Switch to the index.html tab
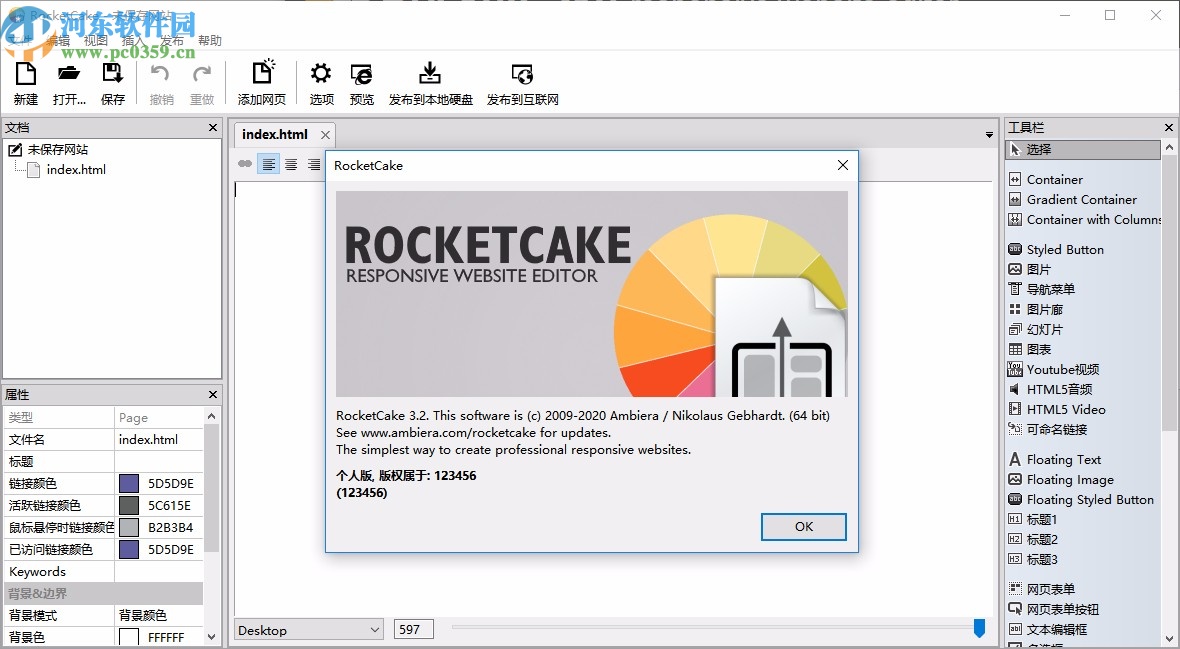The image size is (1180, 649). pyautogui.click(x=275, y=133)
